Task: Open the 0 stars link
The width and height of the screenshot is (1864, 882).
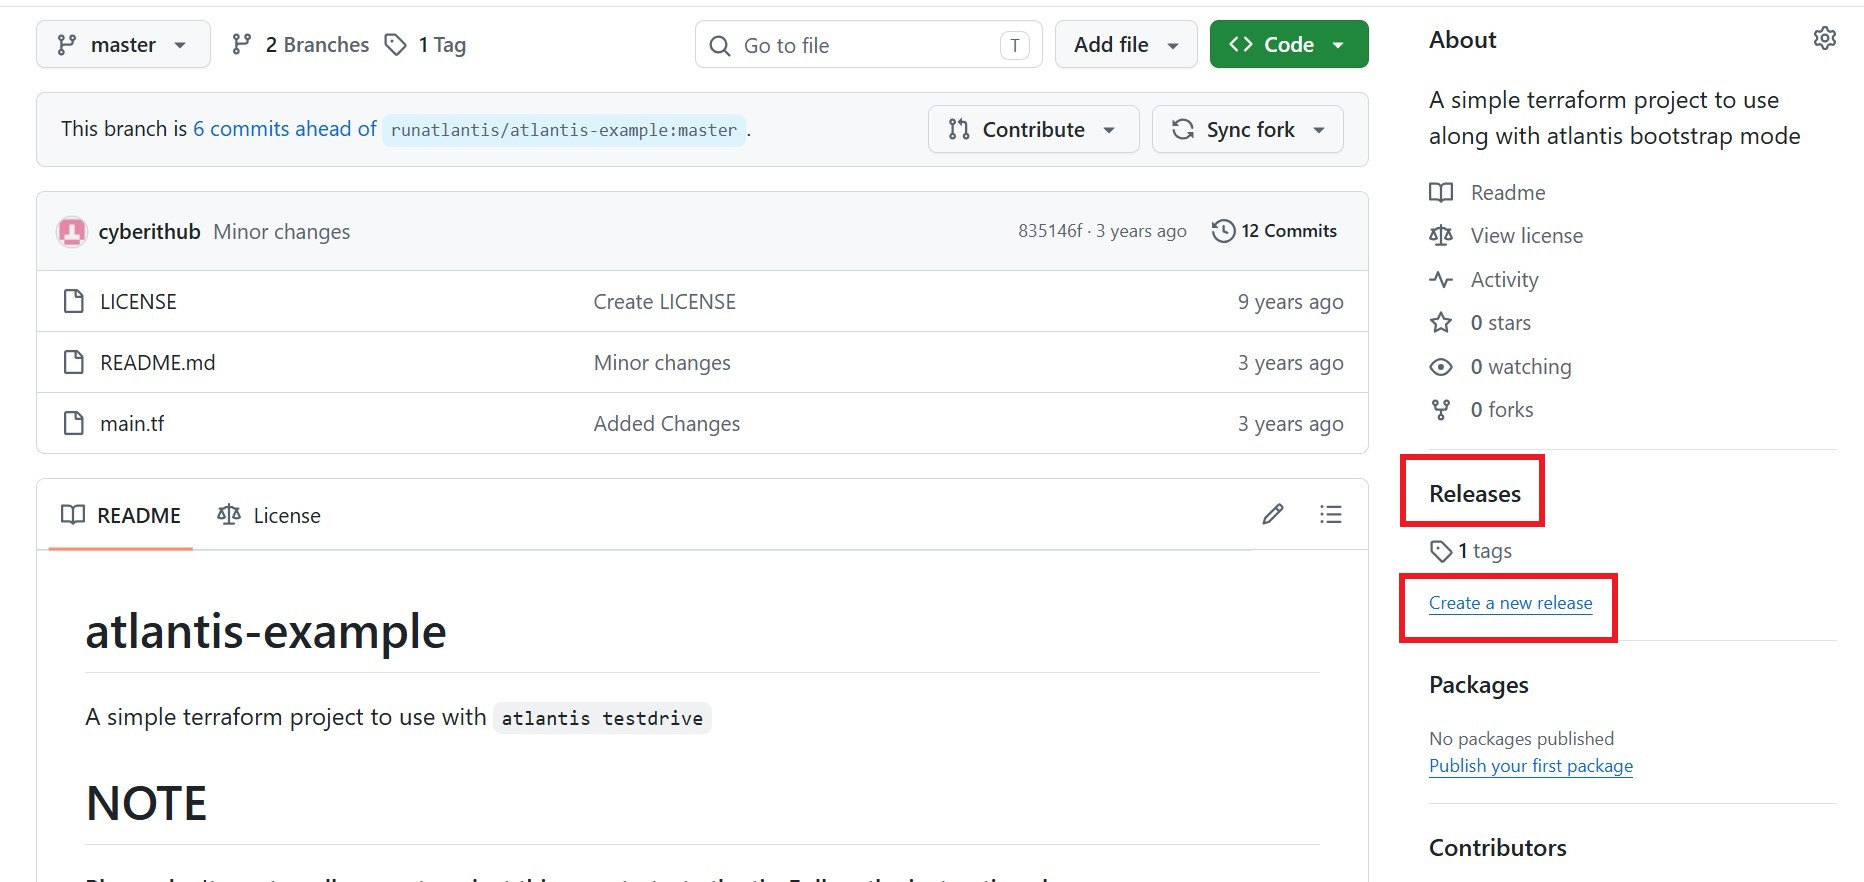Action: click(1501, 323)
